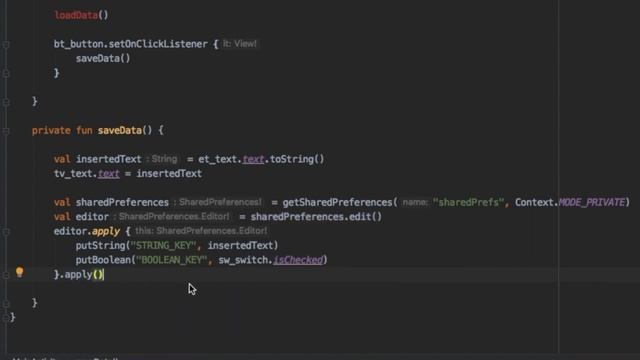Click the "BOOLEAN_KEY" string literal
This screenshot has width=640, height=360.
click(x=171, y=260)
